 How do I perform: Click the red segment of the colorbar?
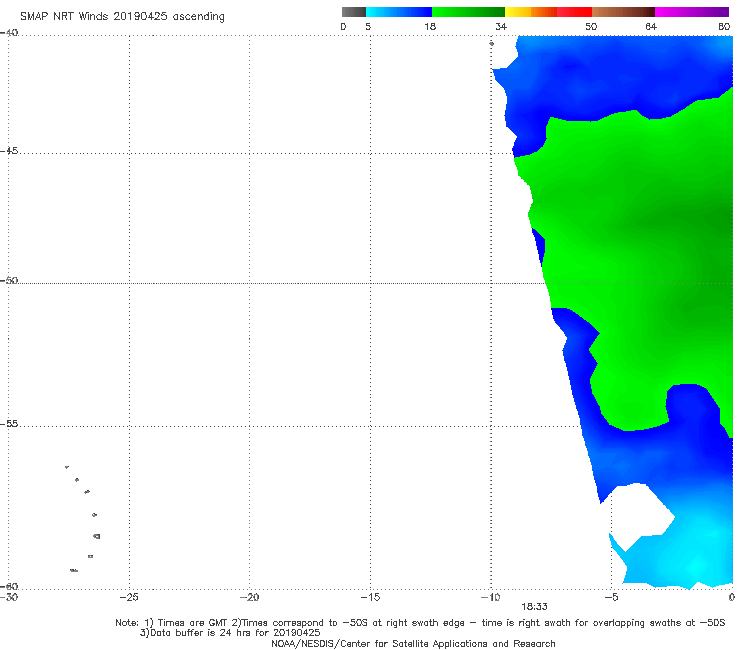pyautogui.click(x=574, y=12)
